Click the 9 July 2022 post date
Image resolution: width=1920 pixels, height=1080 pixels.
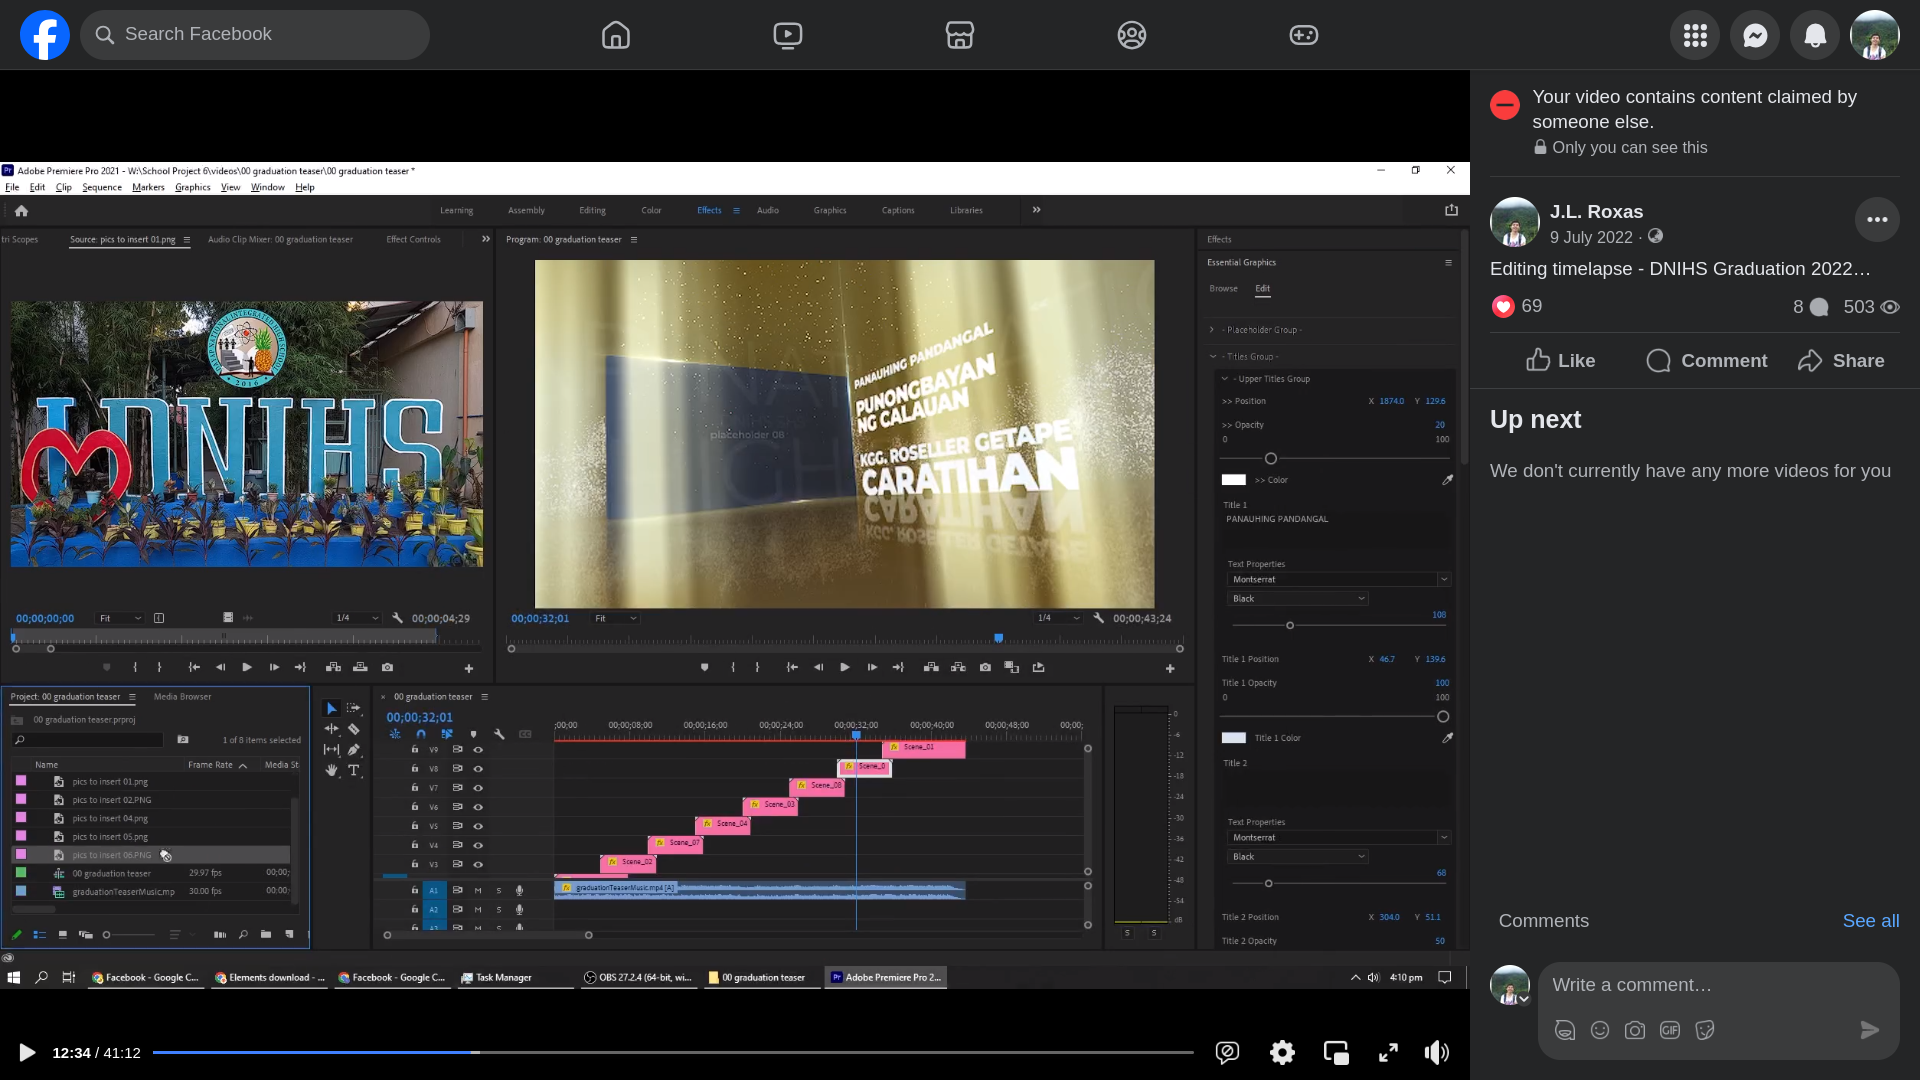pyautogui.click(x=1591, y=237)
